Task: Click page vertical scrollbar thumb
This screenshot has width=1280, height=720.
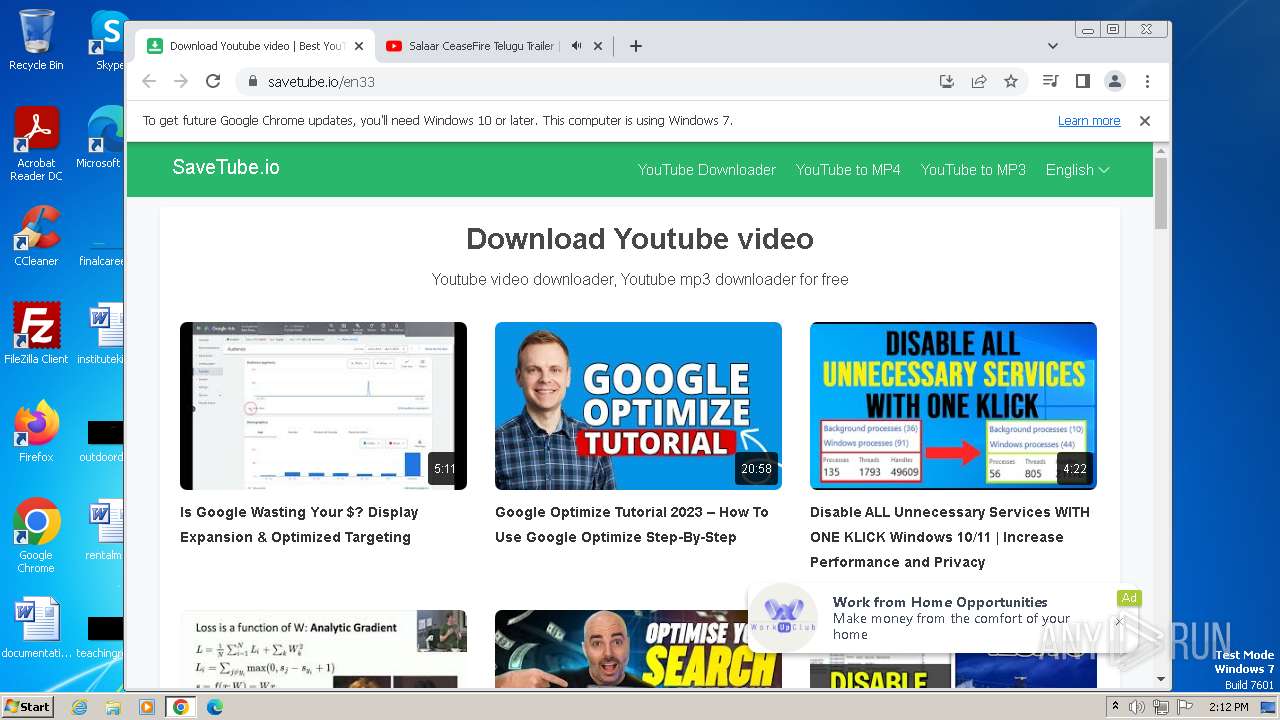Action: pos(1161,192)
